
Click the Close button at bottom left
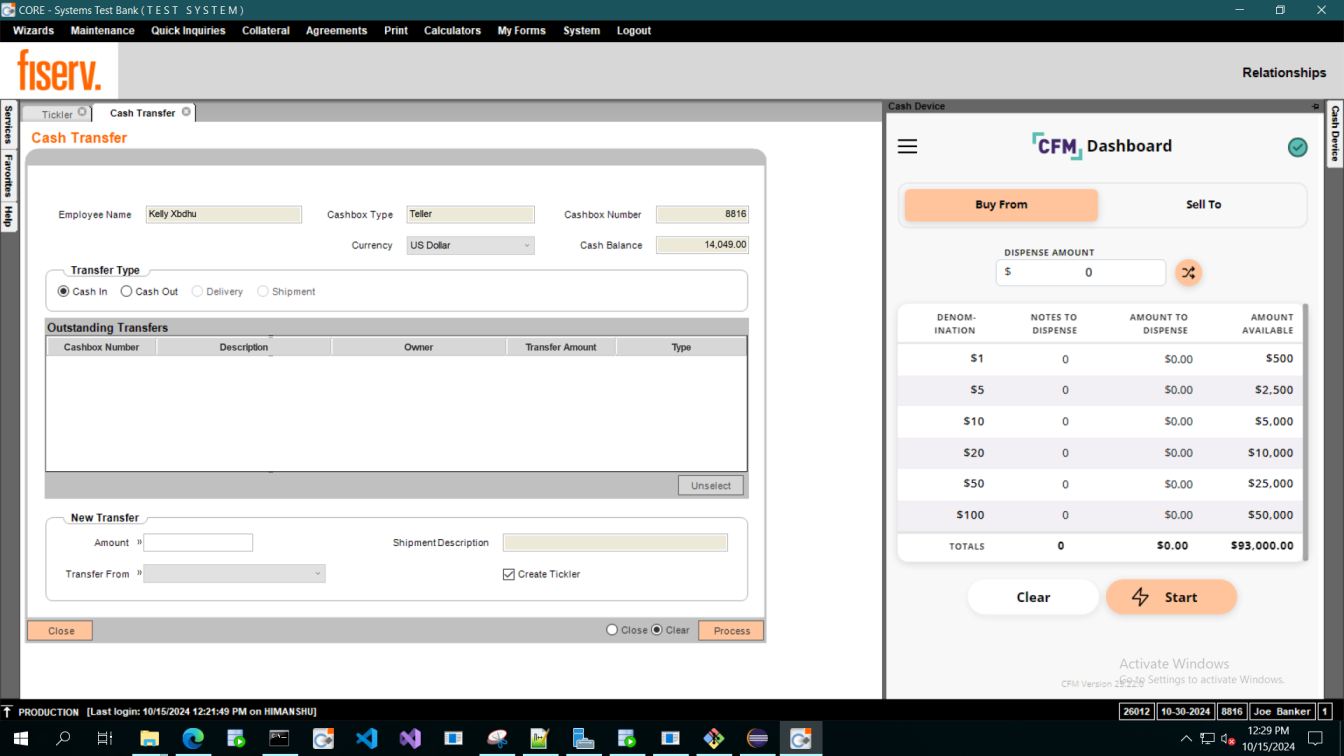point(61,631)
